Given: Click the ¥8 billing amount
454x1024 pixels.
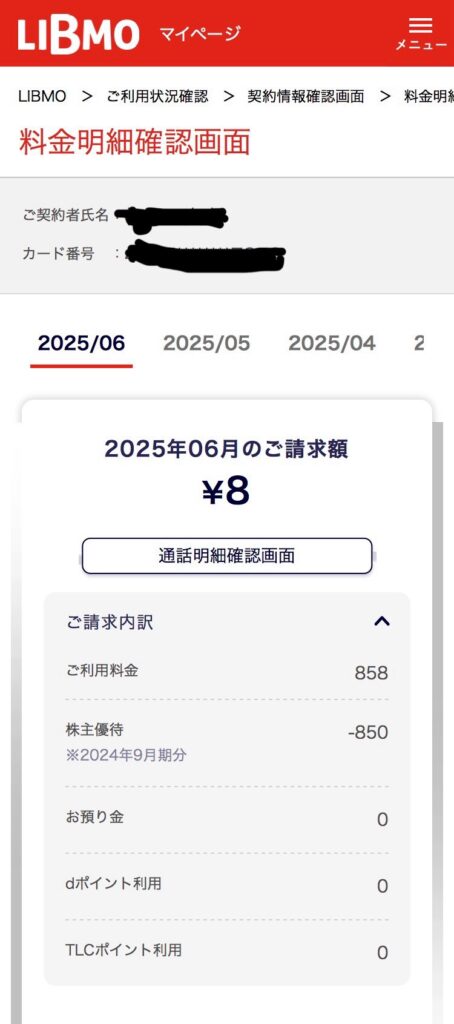Looking at the screenshot, I should [226, 492].
